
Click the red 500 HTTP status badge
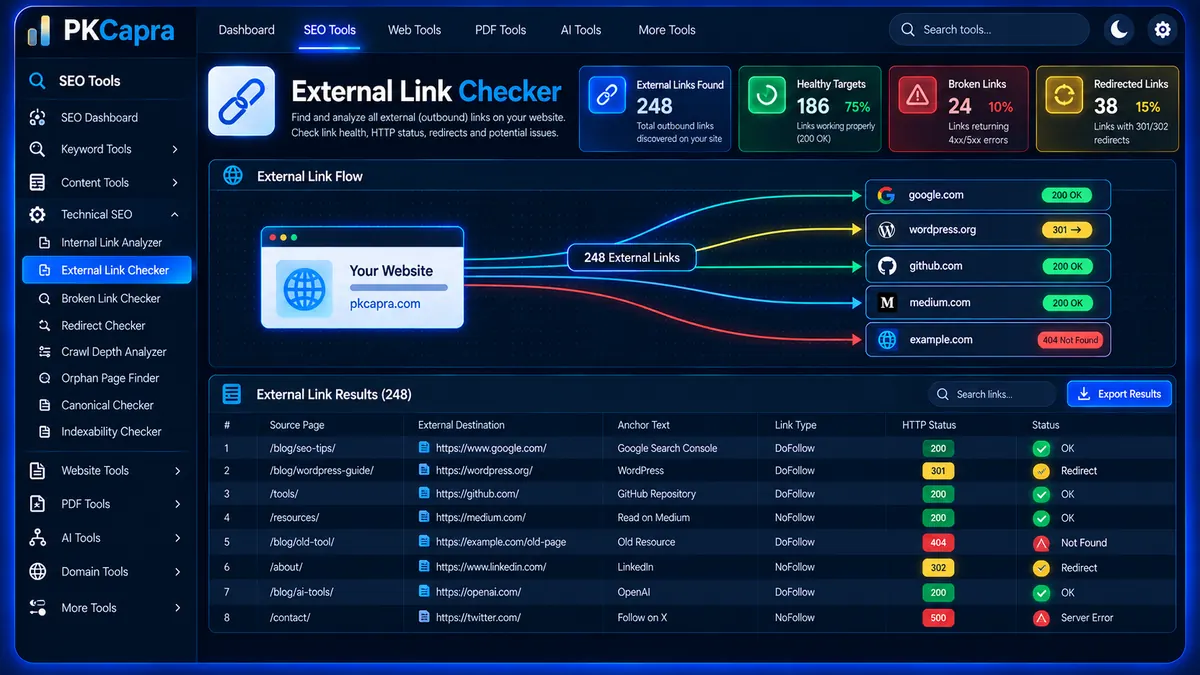click(938, 617)
